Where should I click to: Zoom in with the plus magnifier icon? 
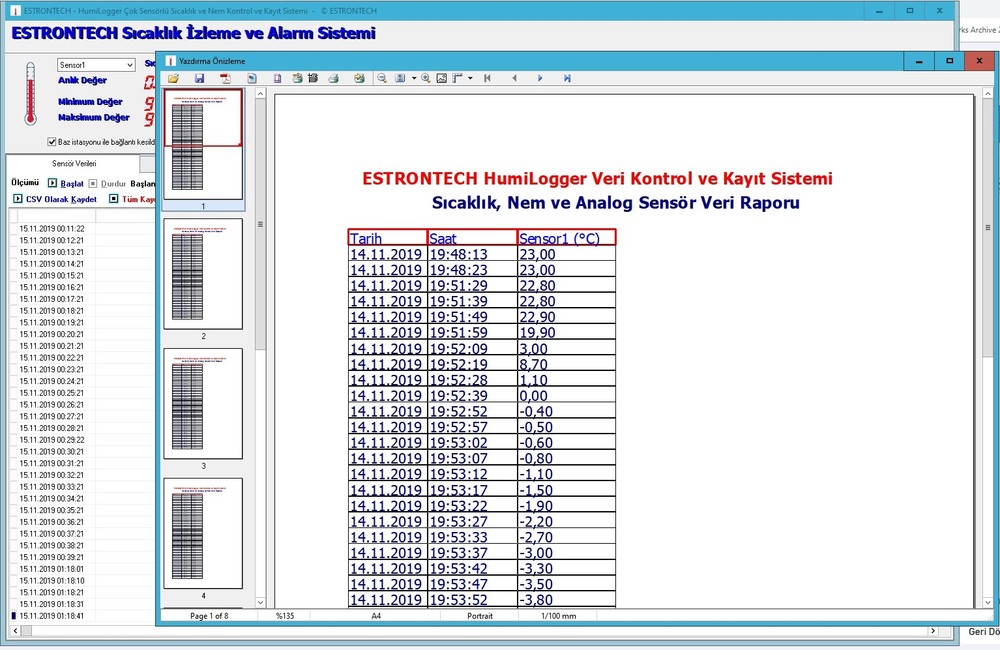pyautogui.click(x=426, y=78)
